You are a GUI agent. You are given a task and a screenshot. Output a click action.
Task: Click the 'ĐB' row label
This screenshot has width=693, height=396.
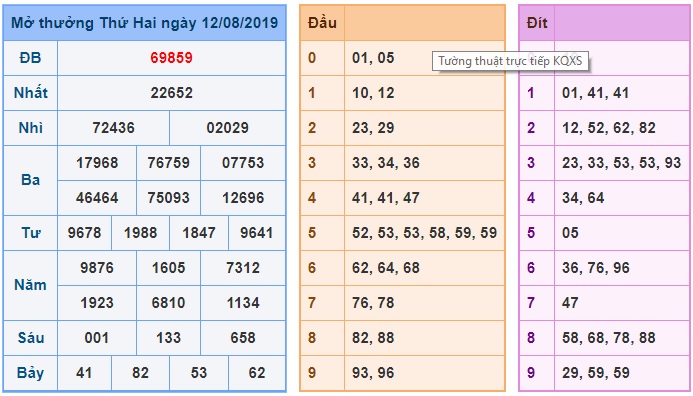coord(30,58)
